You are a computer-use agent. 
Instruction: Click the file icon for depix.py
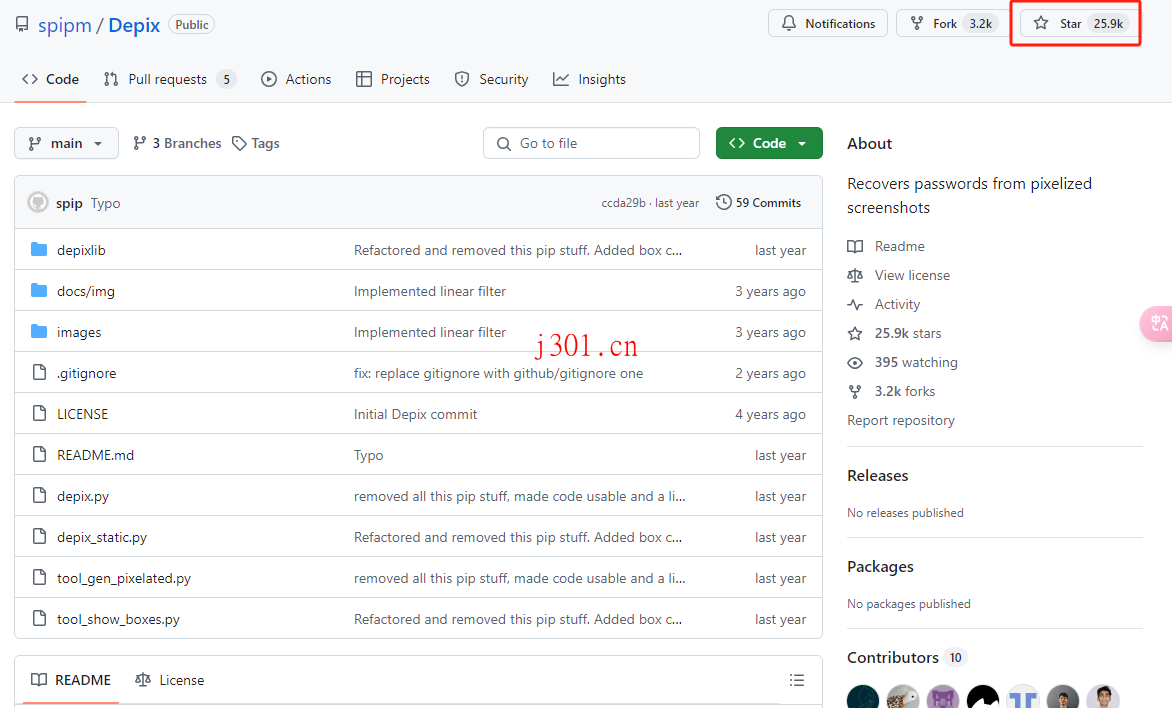pos(40,495)
